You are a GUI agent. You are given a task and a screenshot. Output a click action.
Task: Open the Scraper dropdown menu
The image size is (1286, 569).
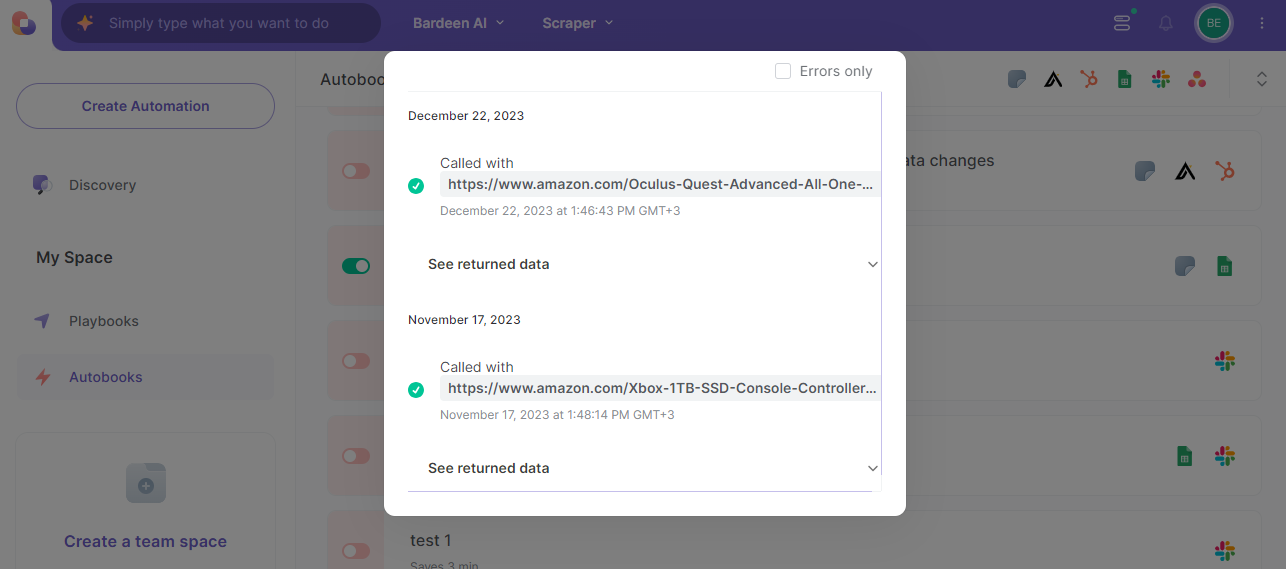click(578, 23)
